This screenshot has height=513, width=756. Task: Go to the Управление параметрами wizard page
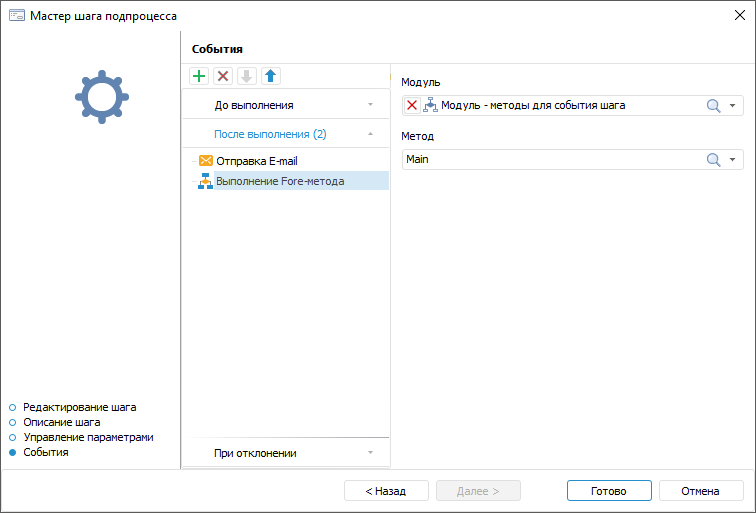click(x=88, y=437)
